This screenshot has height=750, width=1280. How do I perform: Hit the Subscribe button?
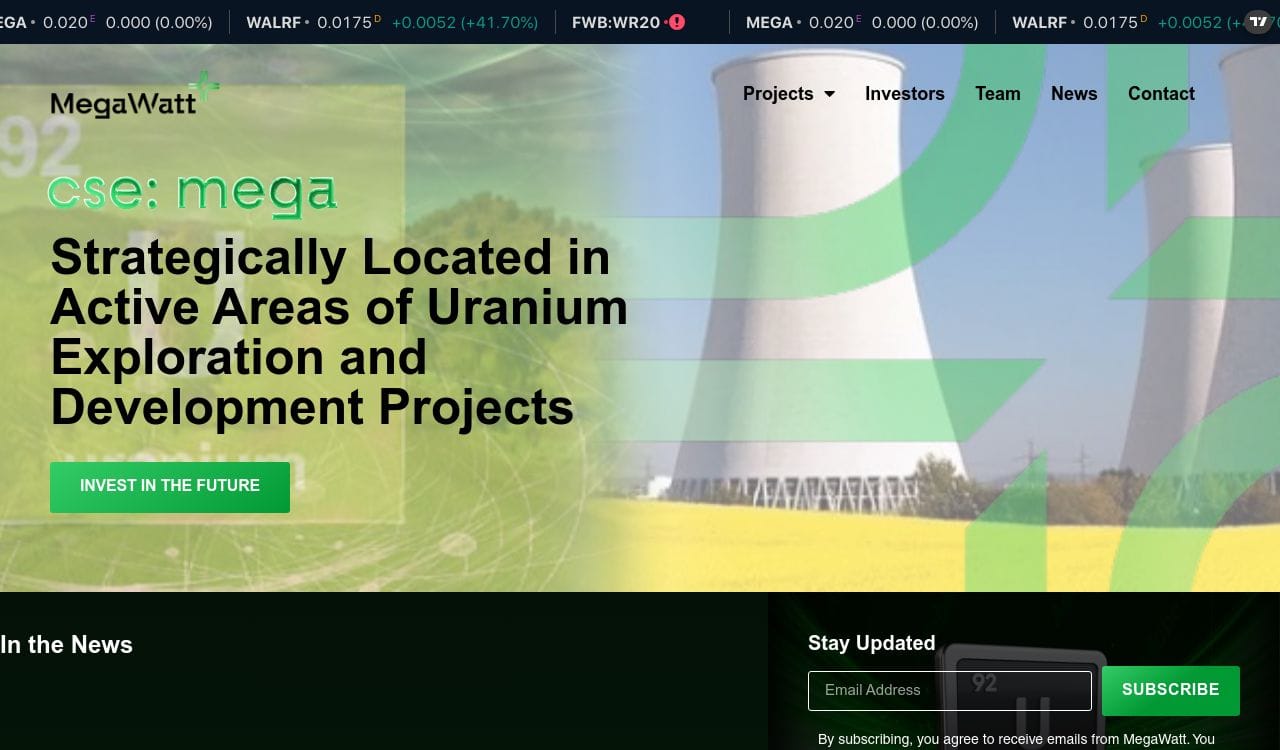(x=1170, y=690)
